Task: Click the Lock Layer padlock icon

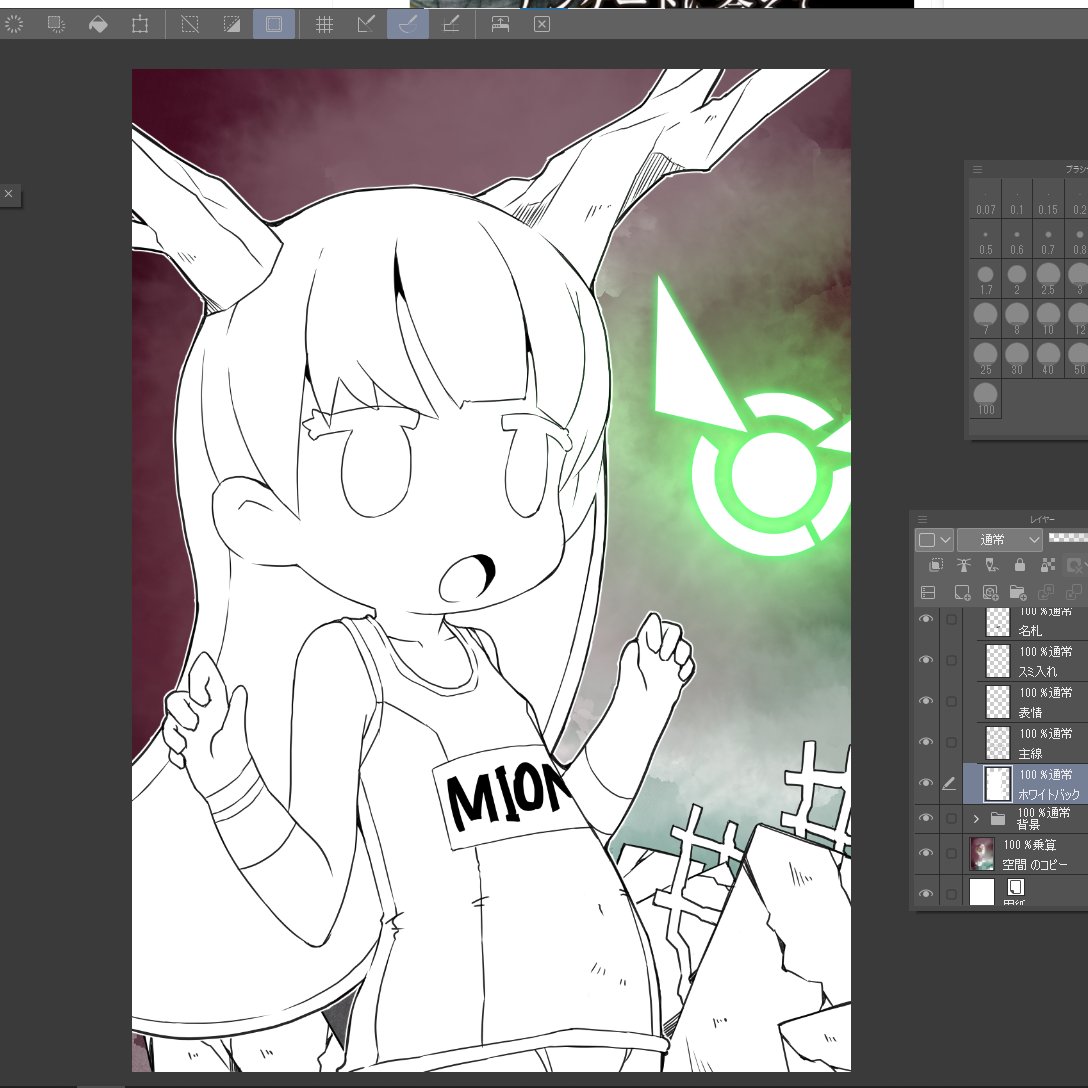Action: pyautogui.click(x=1019, y=565)
